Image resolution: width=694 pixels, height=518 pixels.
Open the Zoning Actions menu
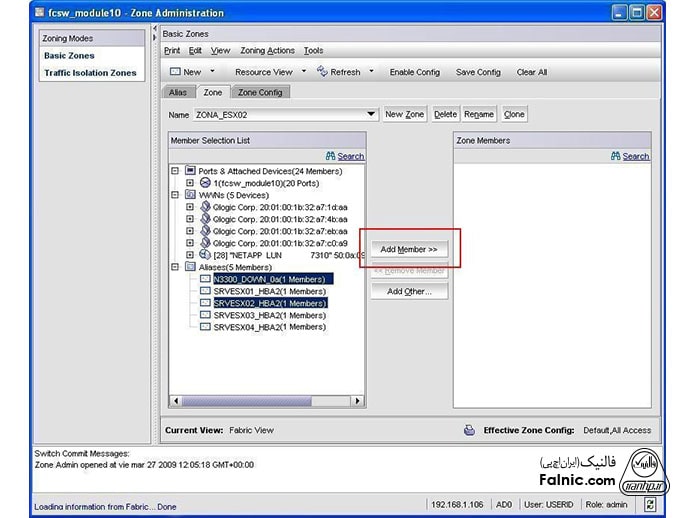point(267,50)
